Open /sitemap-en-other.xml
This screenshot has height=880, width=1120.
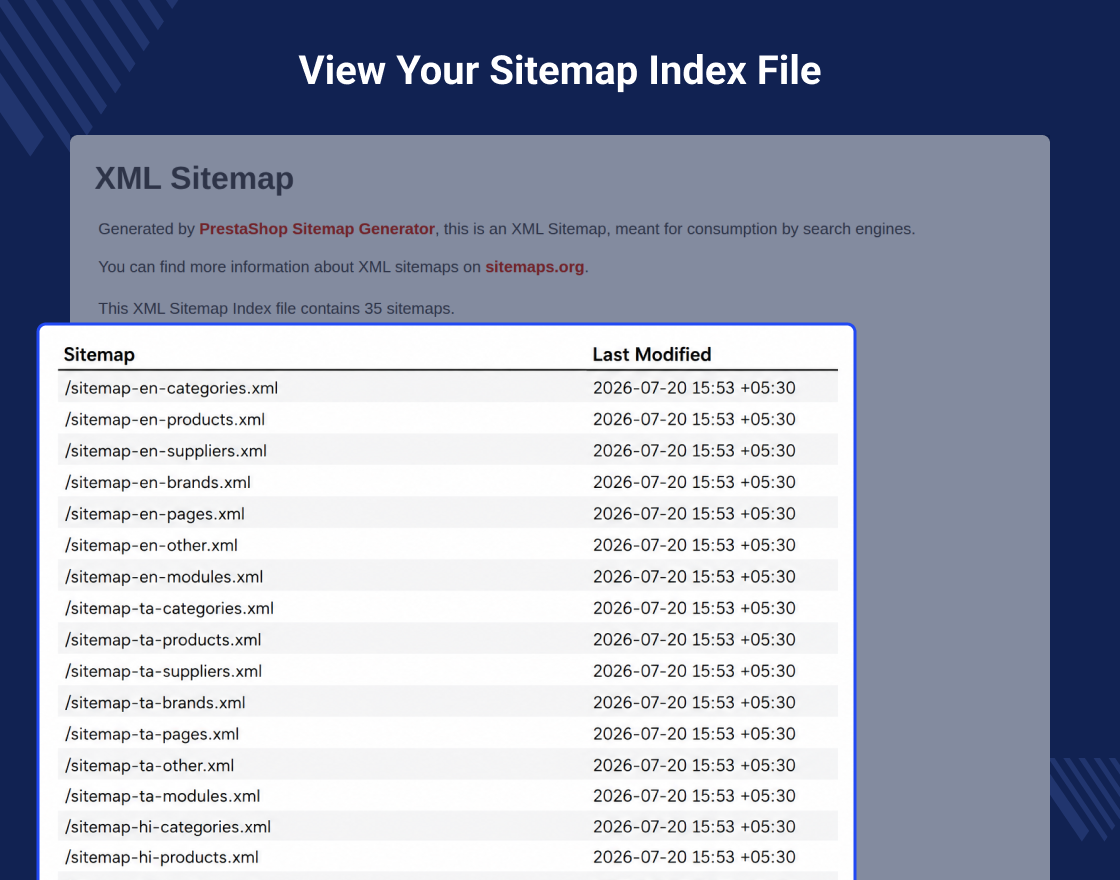coord(151,545)
